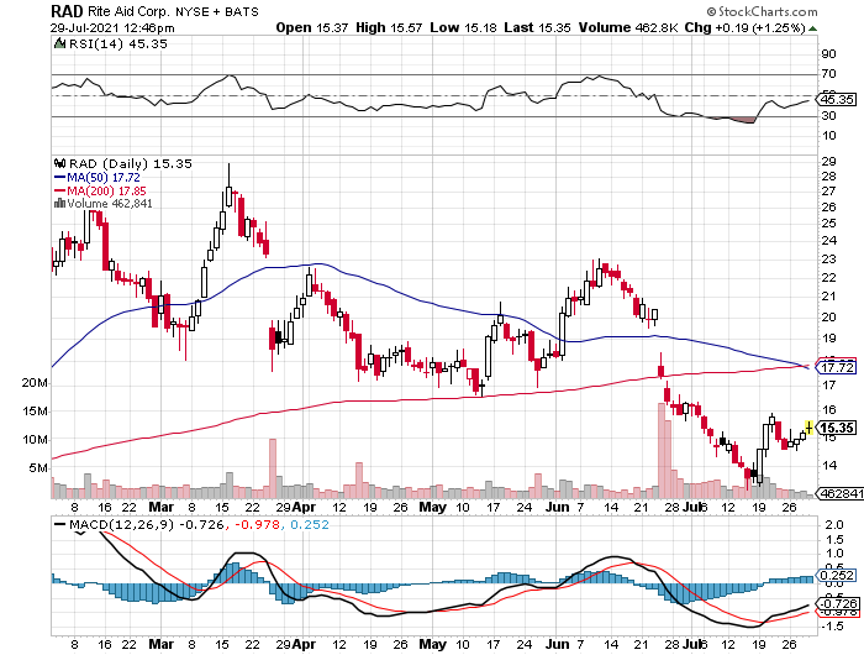Image resolution: width=864 pixels, height=656 pixels.
Task: Click the NYSE + BATS exchange label
Action: pyautogui.click(x=217, y=12)
